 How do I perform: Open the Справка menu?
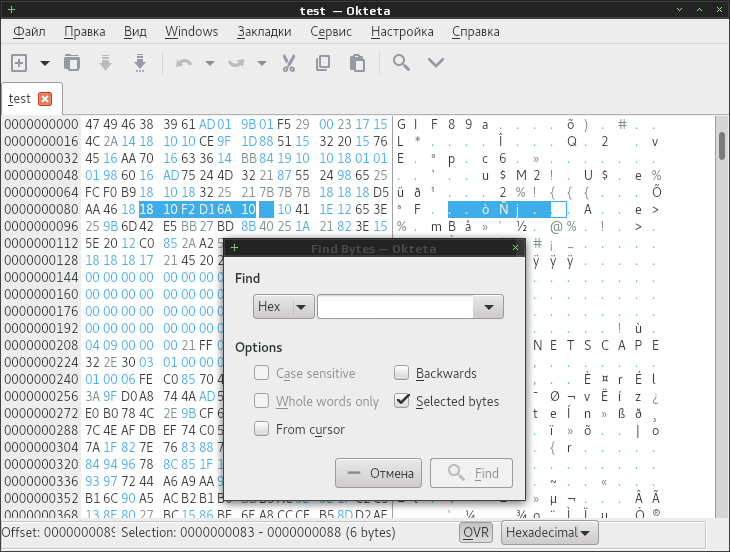476,32
